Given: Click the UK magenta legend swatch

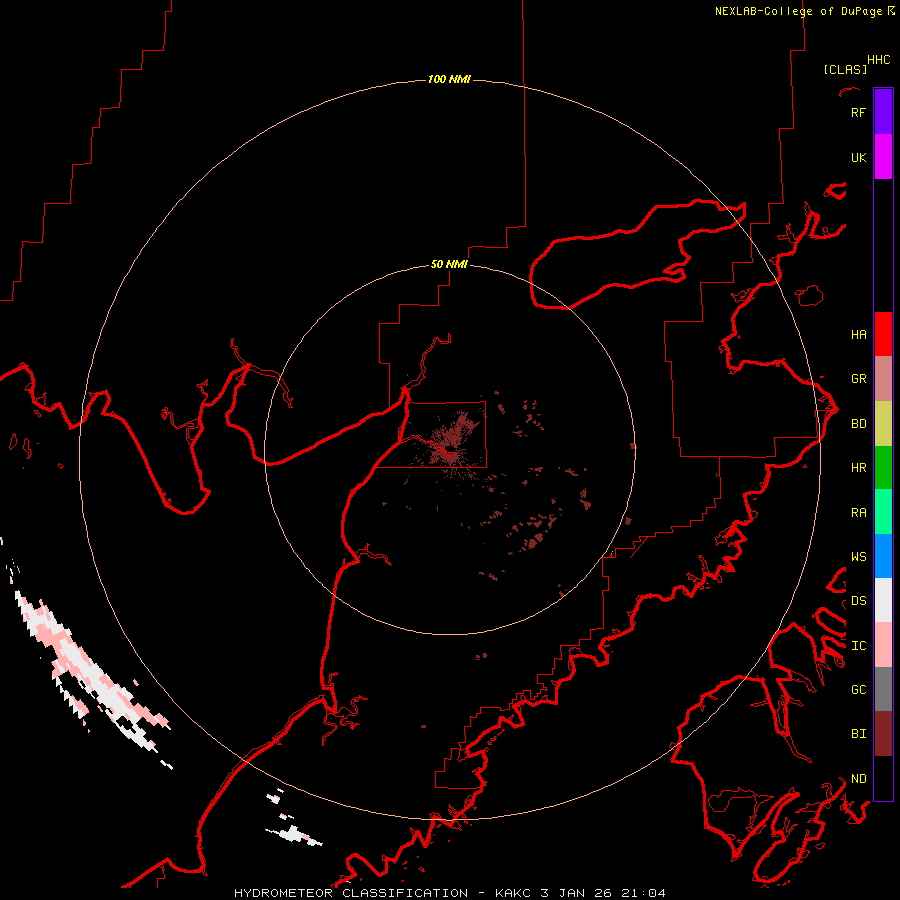Looking at the screenshot, I should pyautogui.click(x=883, y=157).
